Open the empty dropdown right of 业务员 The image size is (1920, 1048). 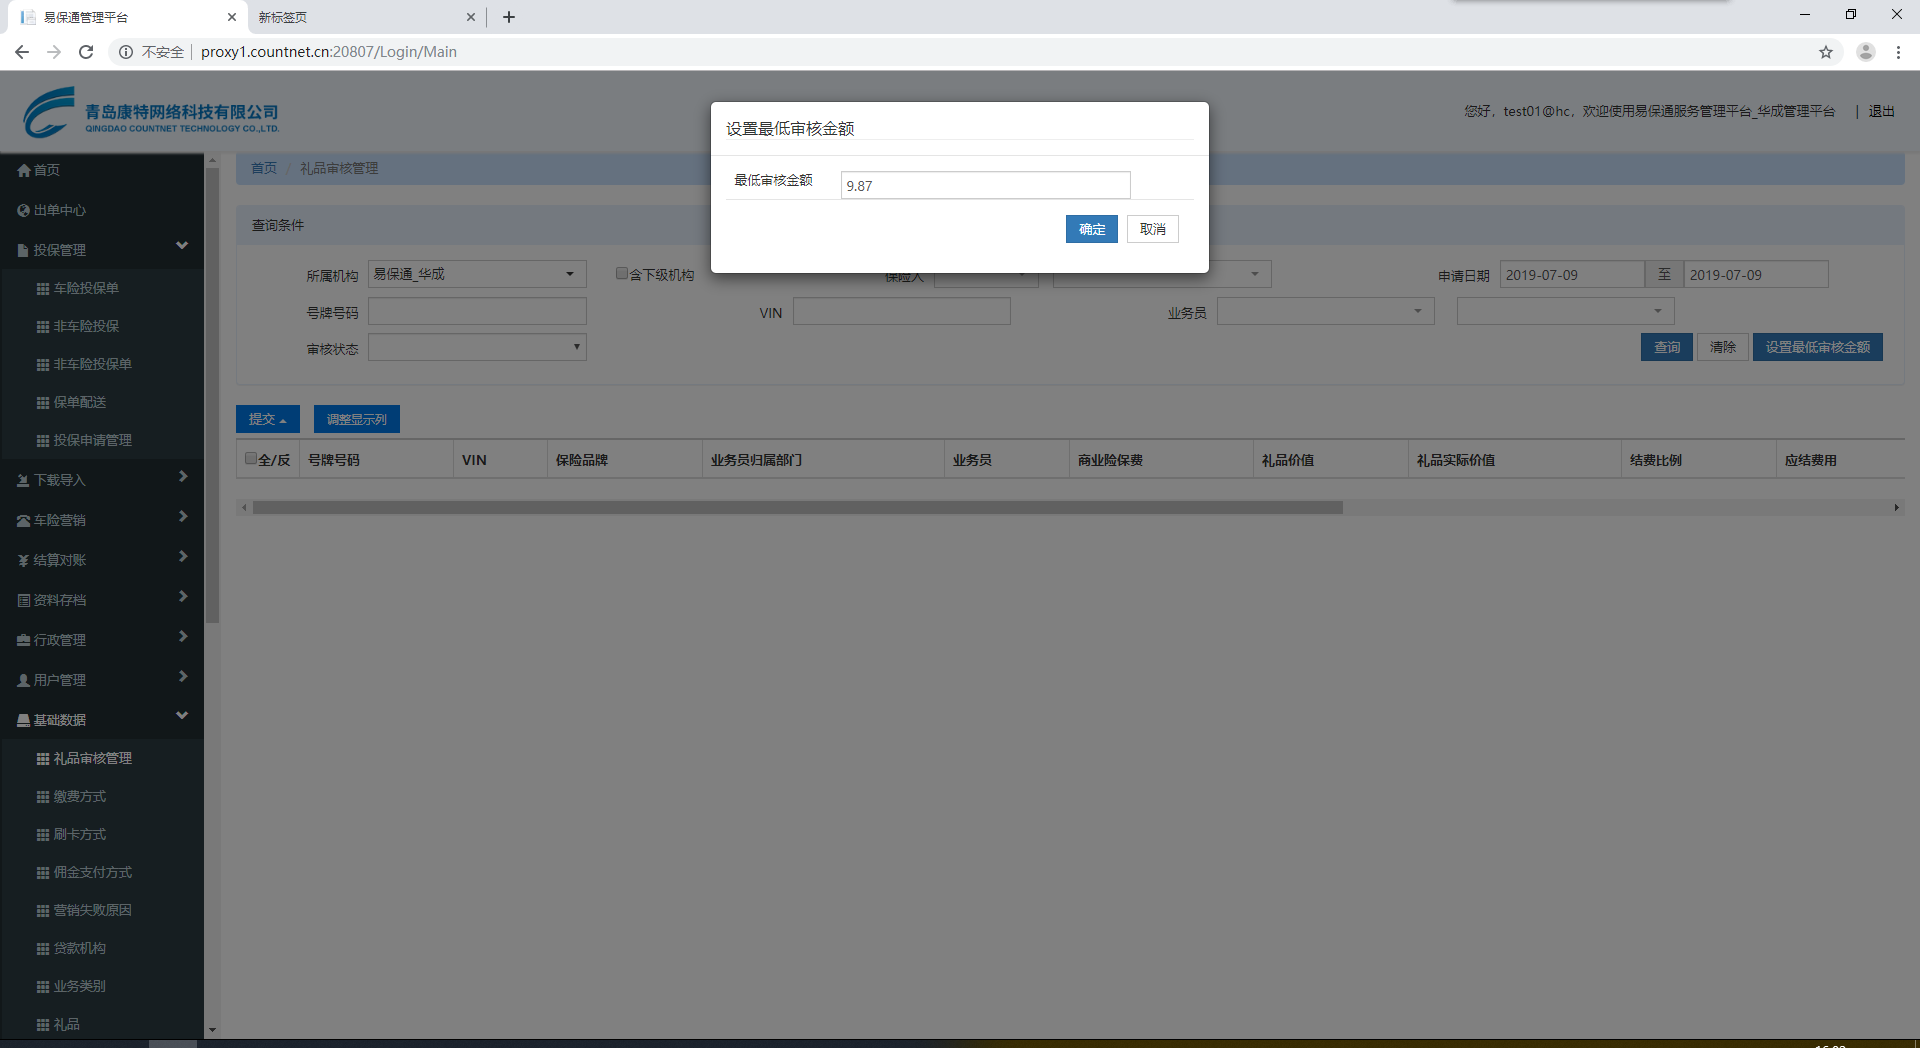pyautogui.click(x=1566, y=312)
